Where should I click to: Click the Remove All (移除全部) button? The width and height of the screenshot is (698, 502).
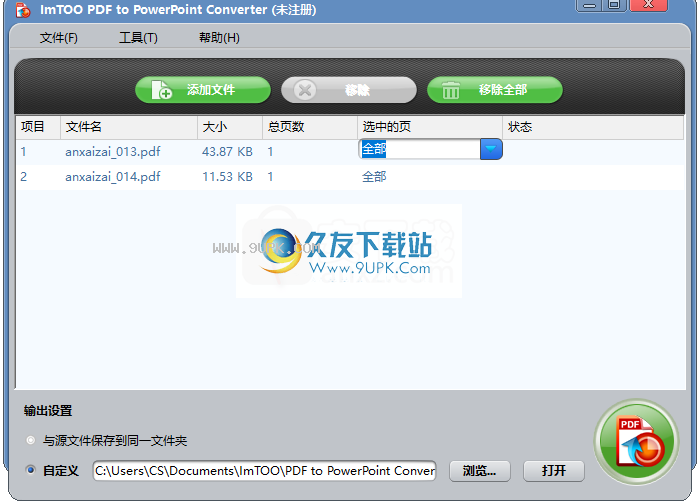[495, 90]
